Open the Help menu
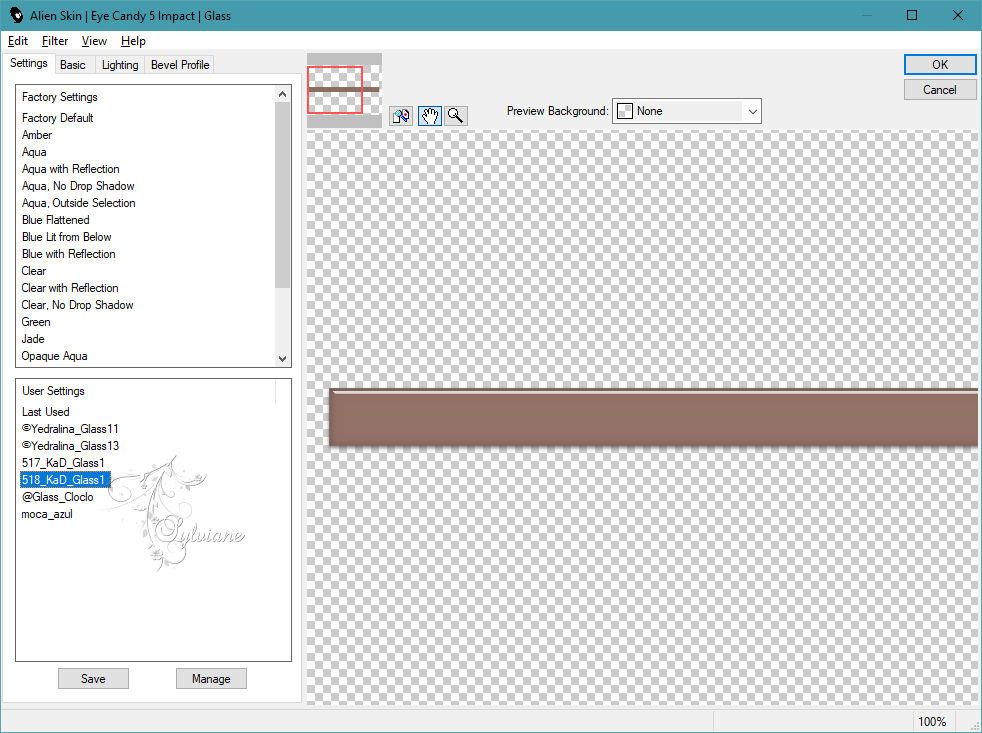This screenshot has width=982, height=733. (x=133, y=41)
